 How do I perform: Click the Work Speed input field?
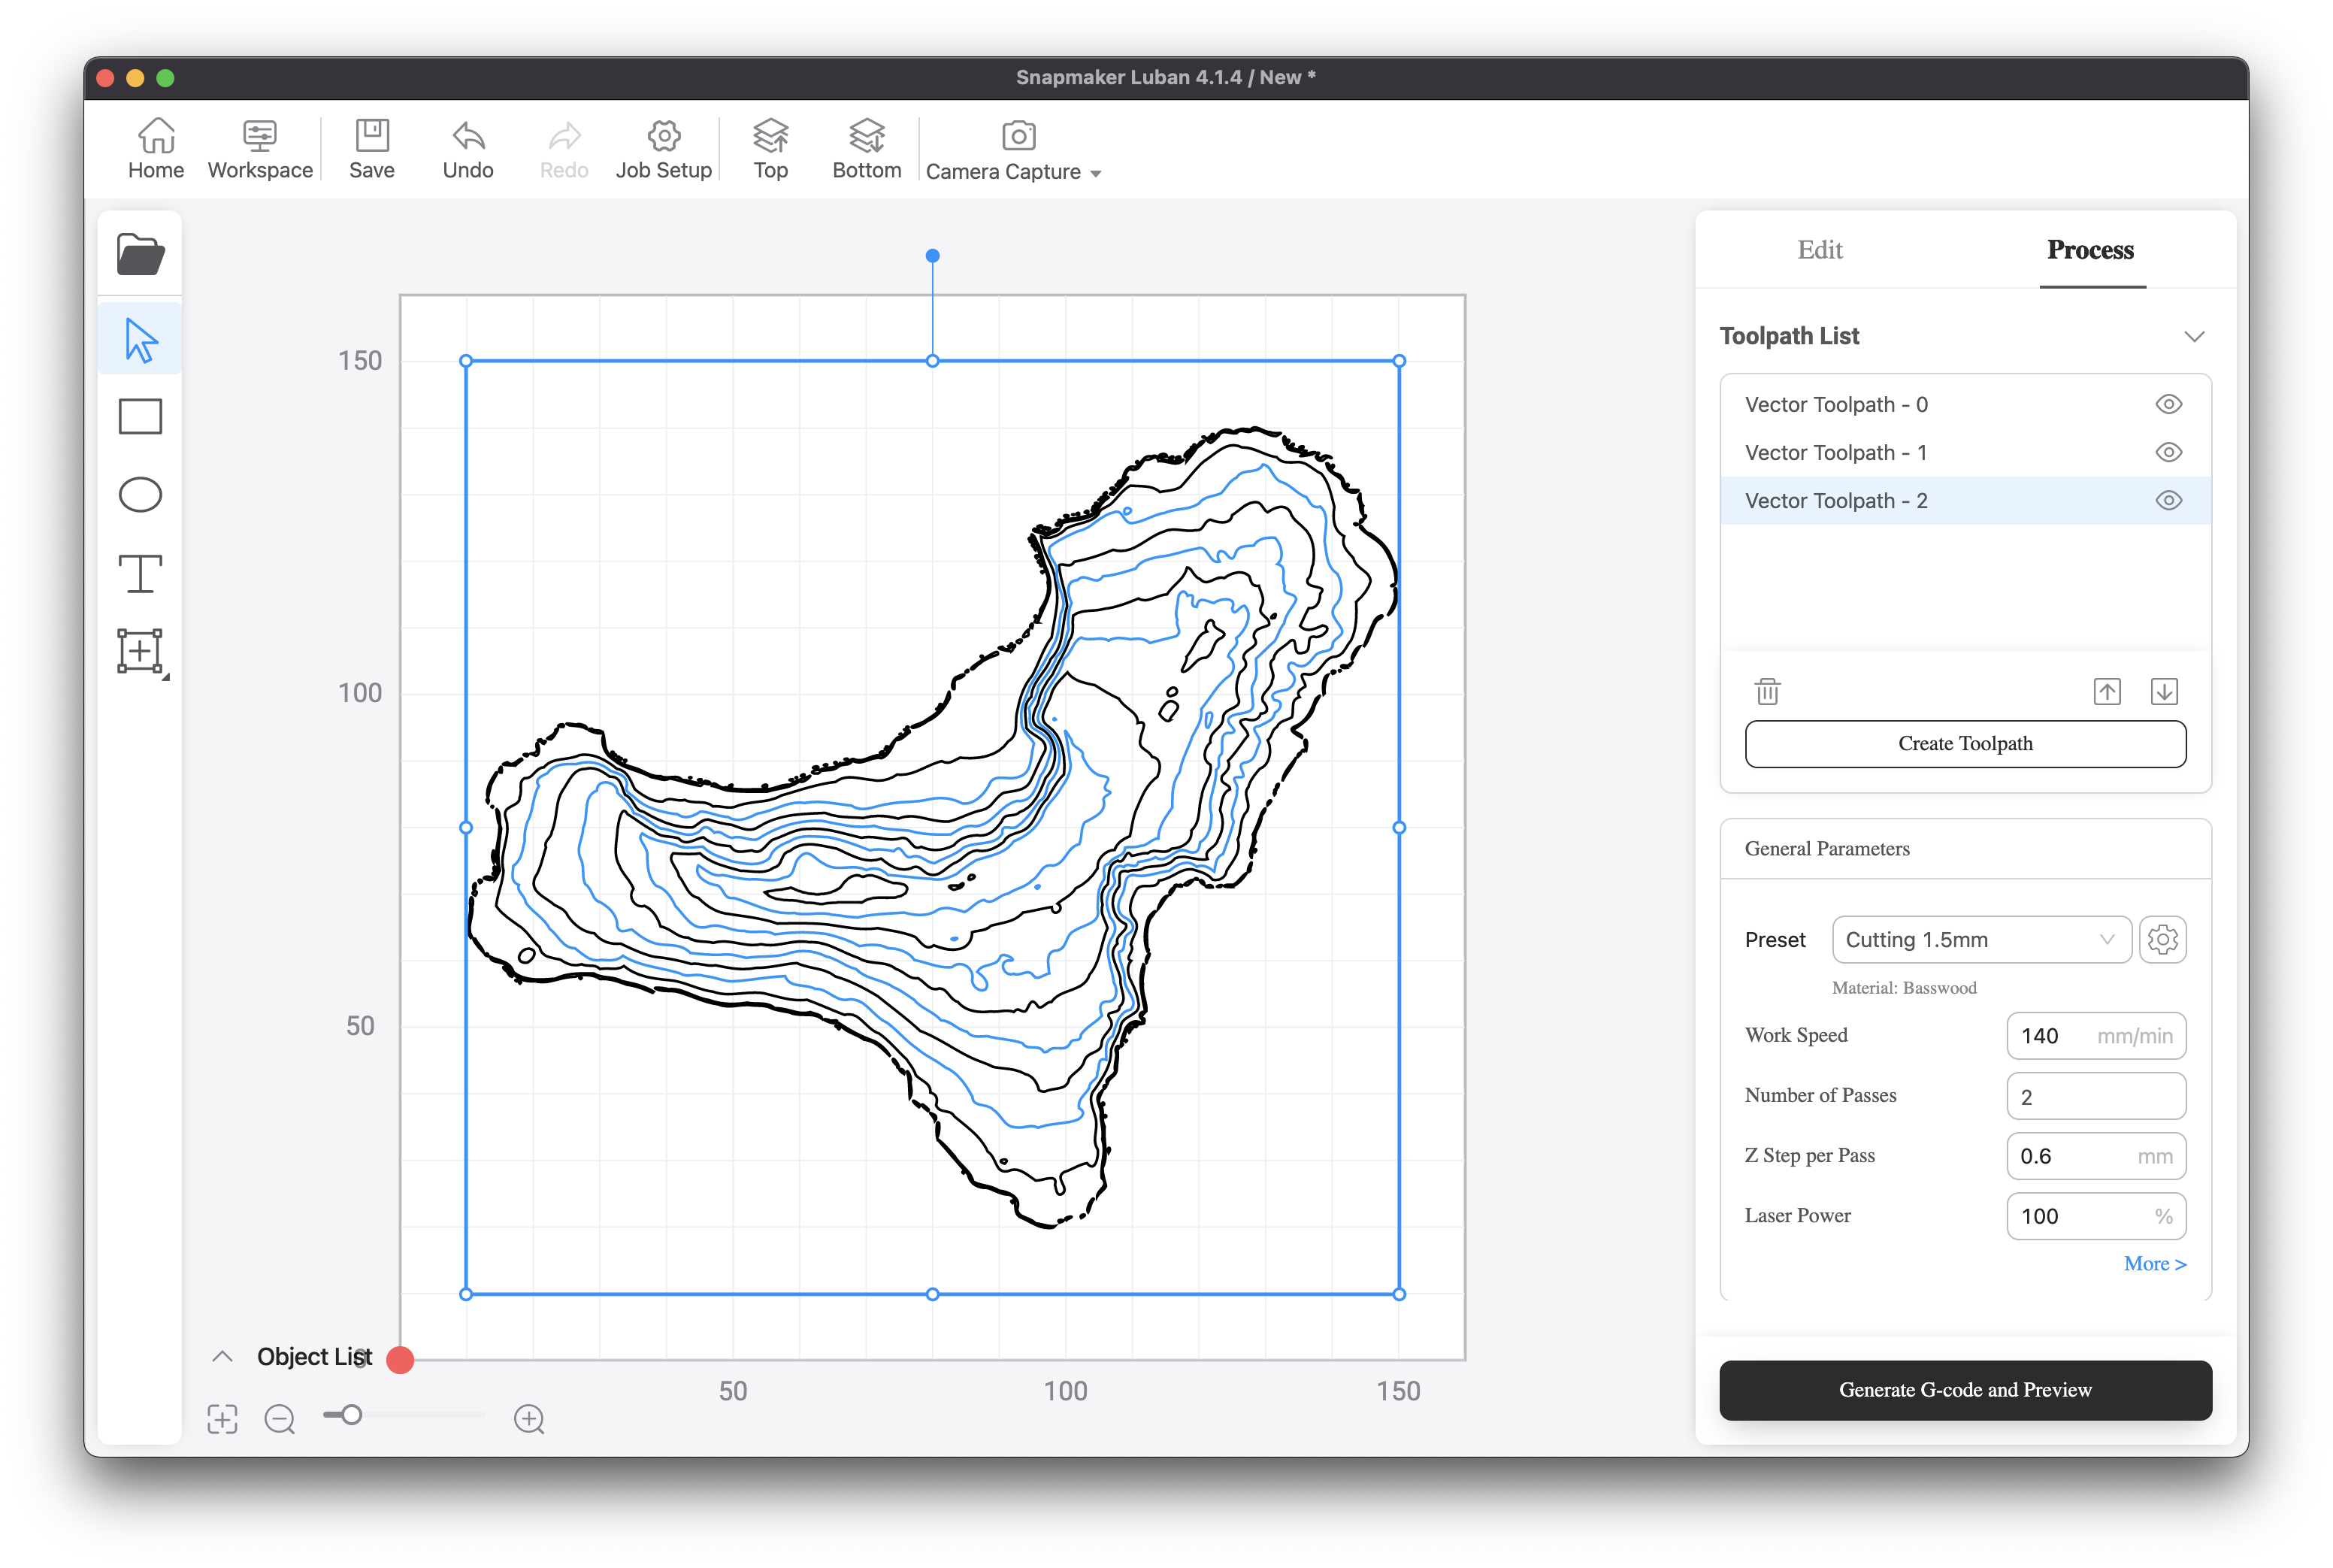click(x=2096, y=1036)
